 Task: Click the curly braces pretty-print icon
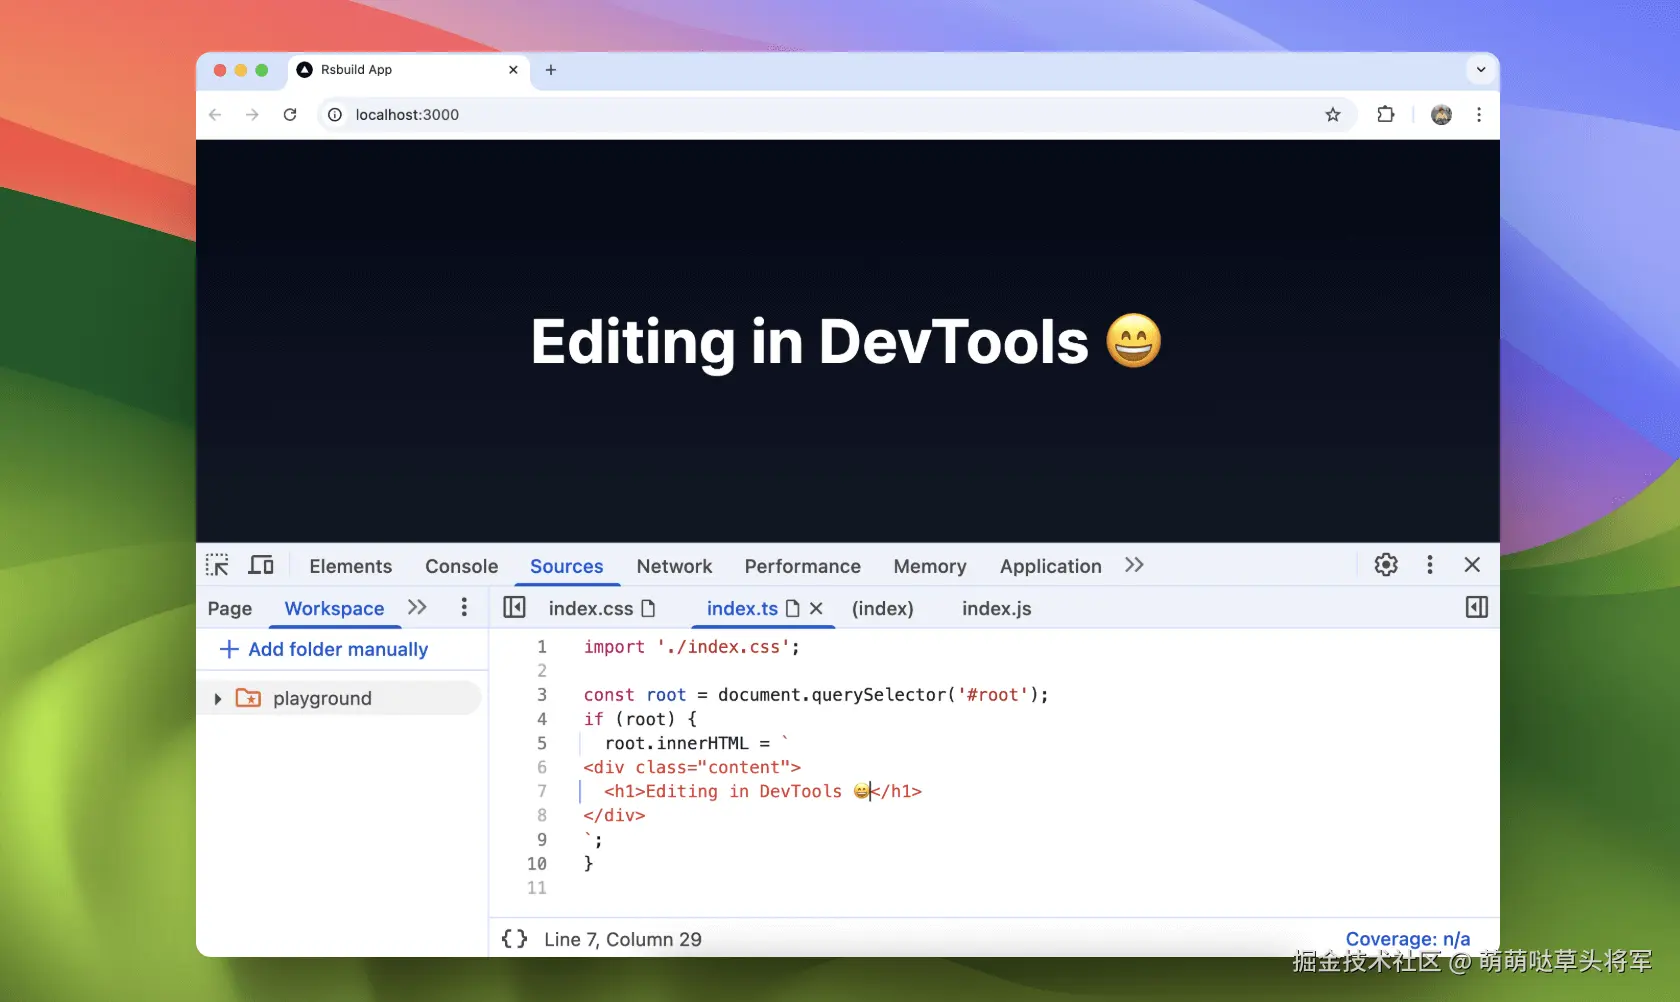(513, 939)
